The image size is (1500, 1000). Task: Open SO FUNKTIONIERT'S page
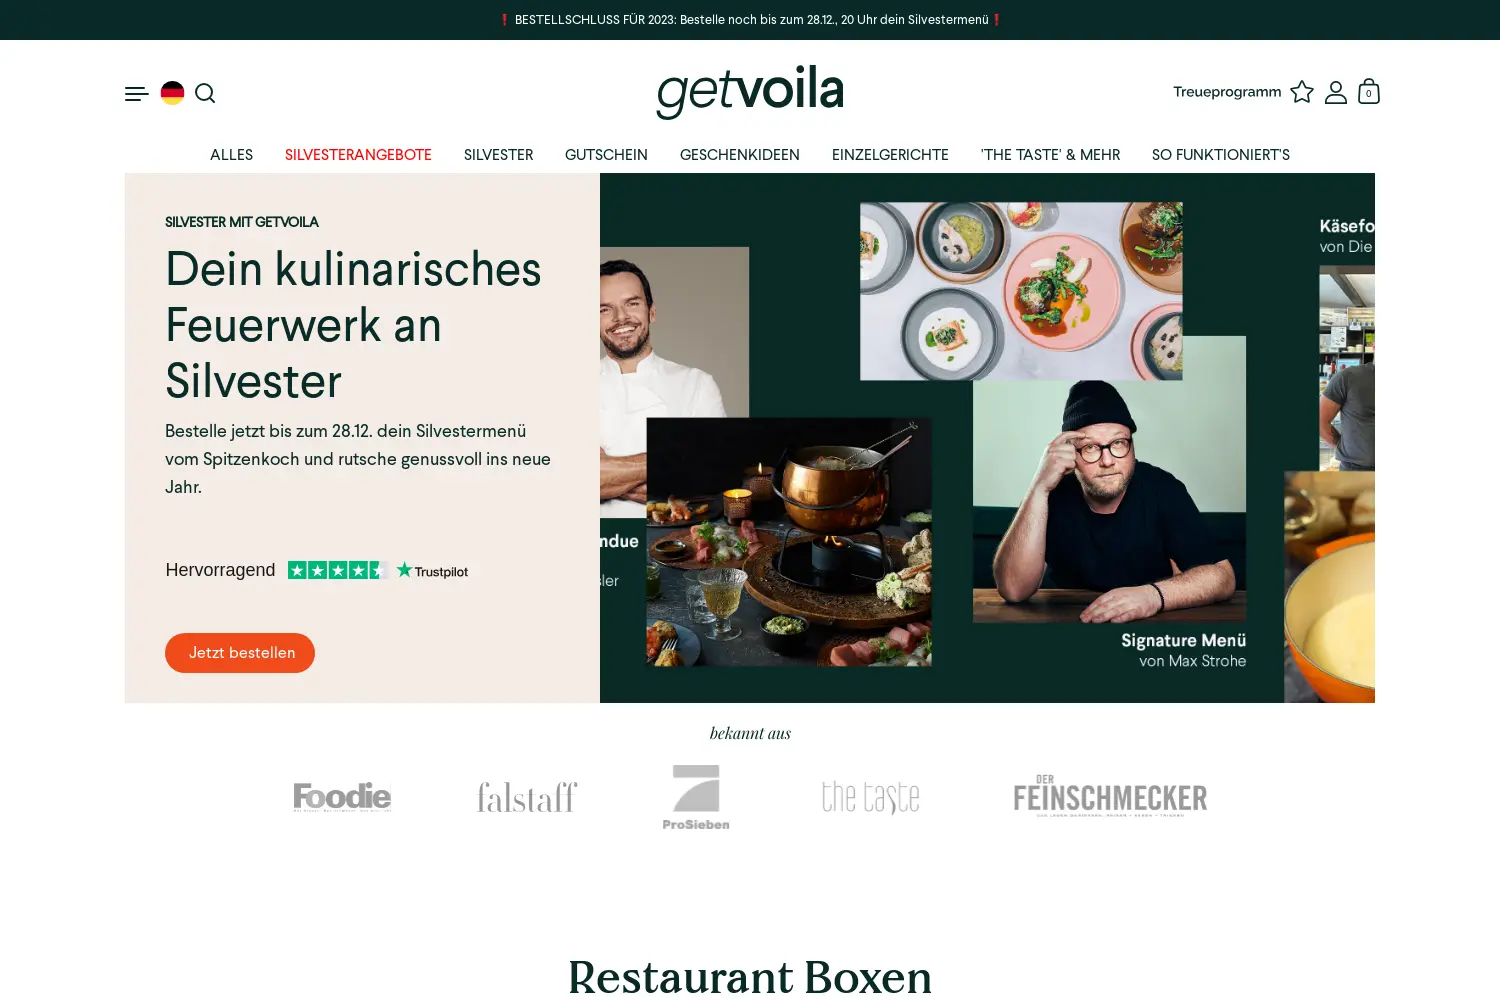tap(1221, 155)
